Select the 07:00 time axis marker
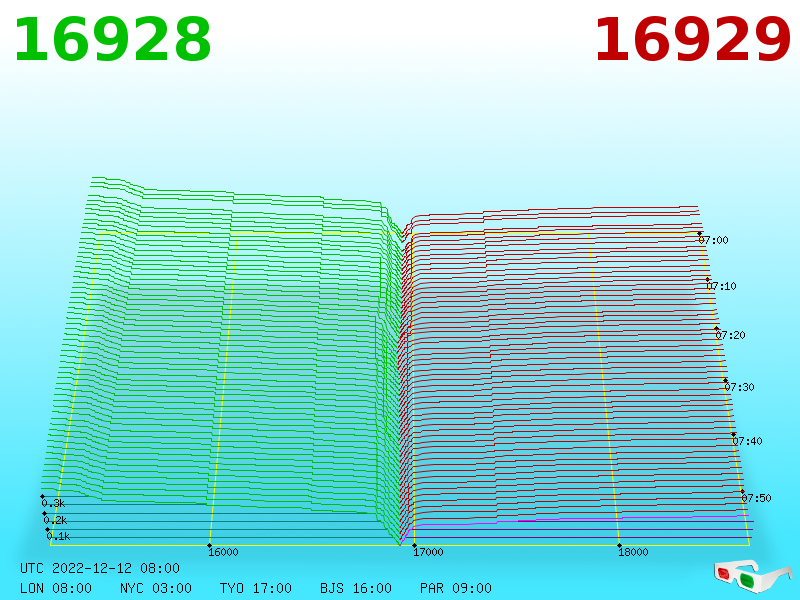The width and height of the screenshot is (800, 600). [713, 240]
